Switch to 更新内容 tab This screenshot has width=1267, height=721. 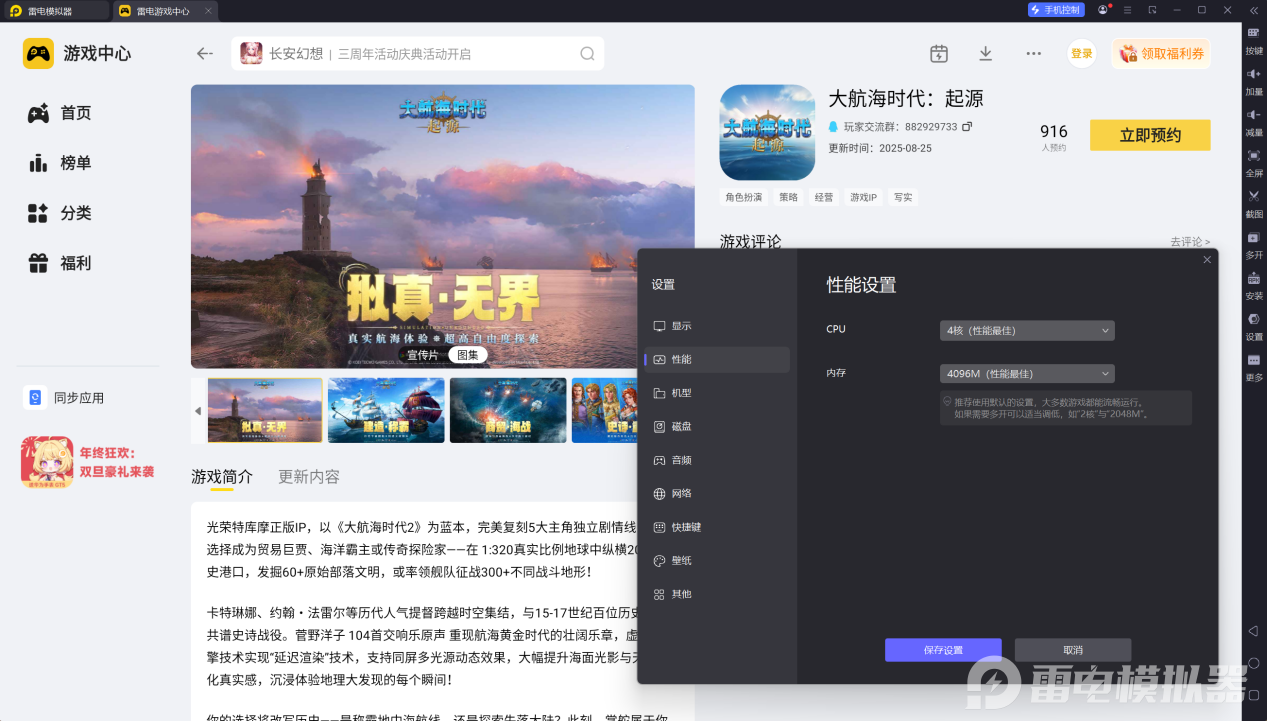308,477
